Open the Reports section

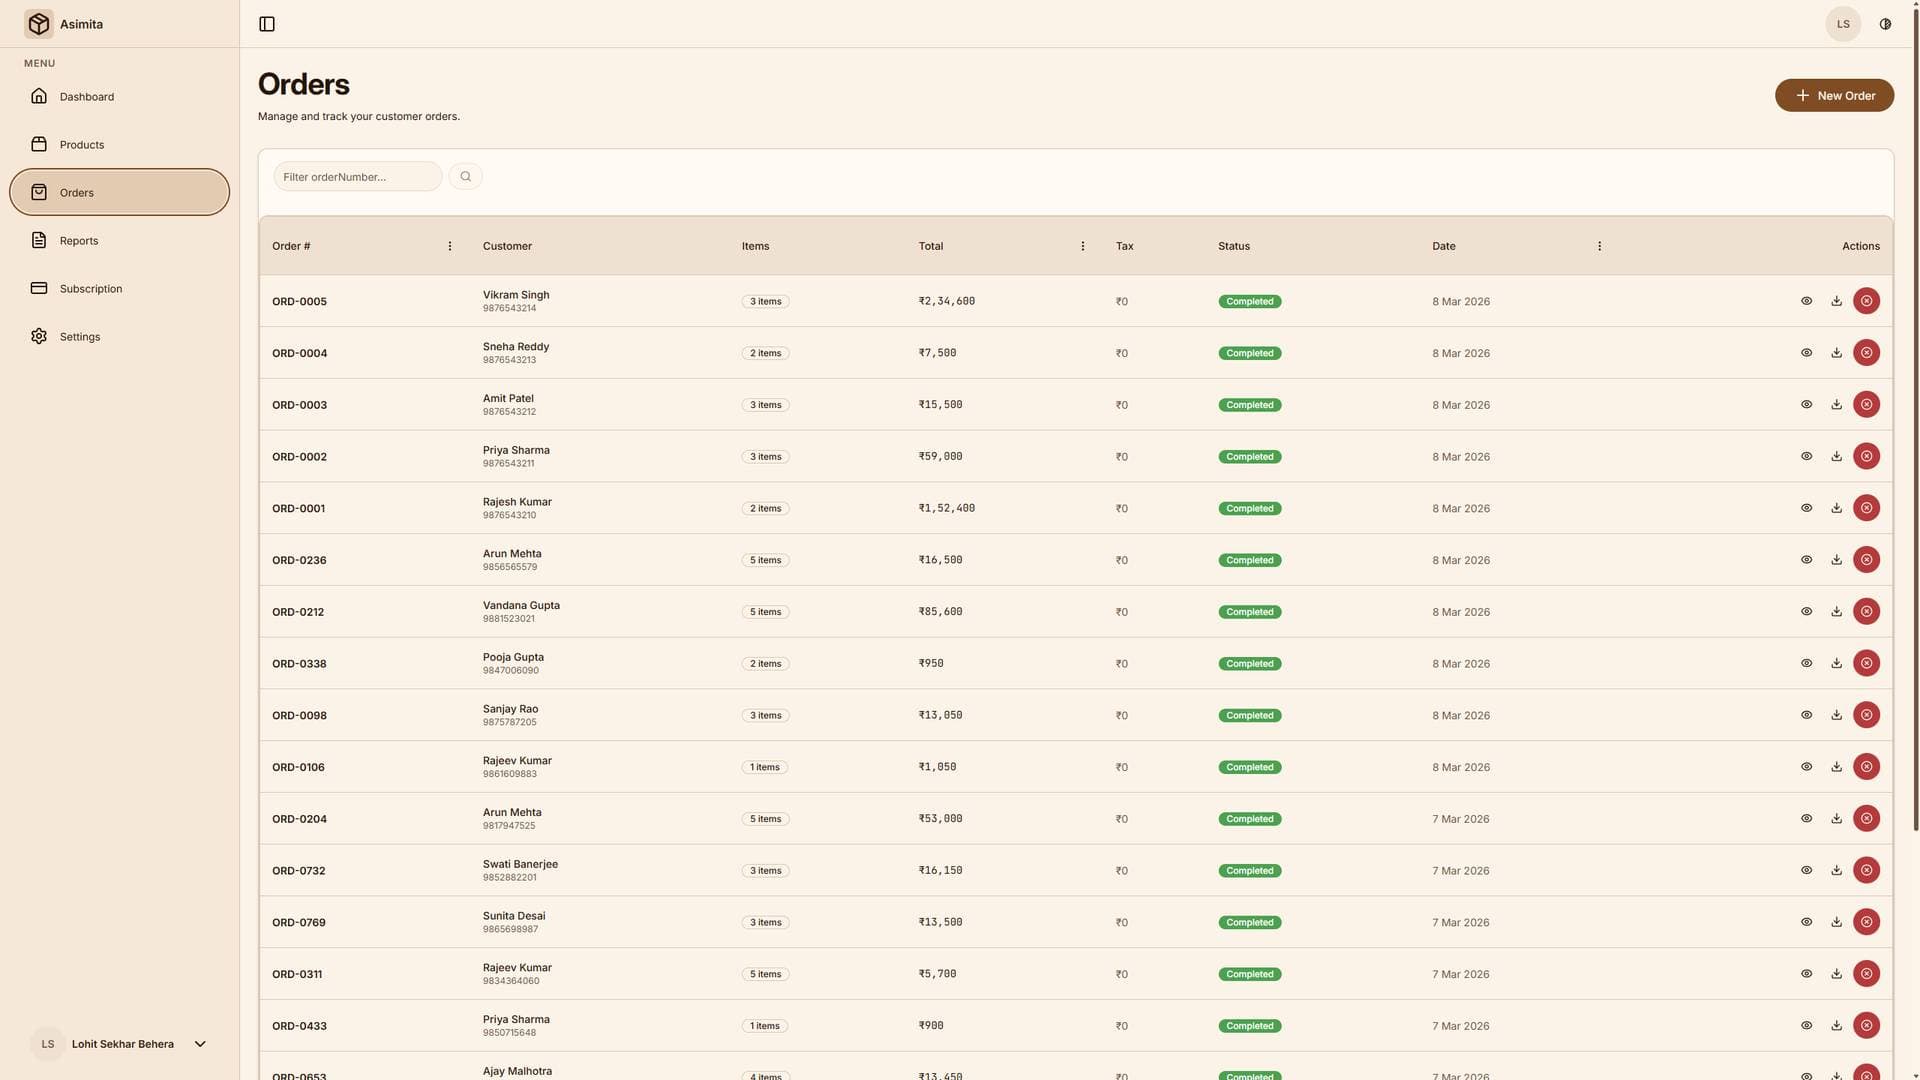[78, 240]
